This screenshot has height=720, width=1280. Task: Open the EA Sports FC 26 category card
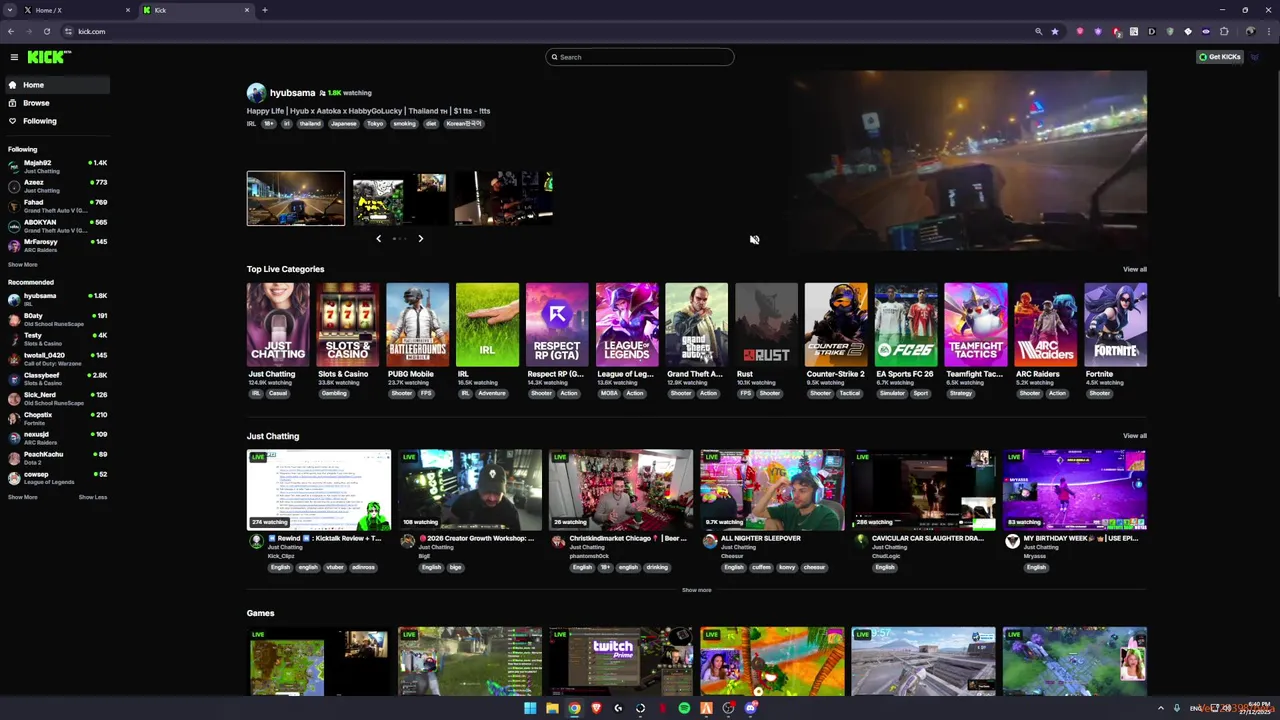point(906,325)
